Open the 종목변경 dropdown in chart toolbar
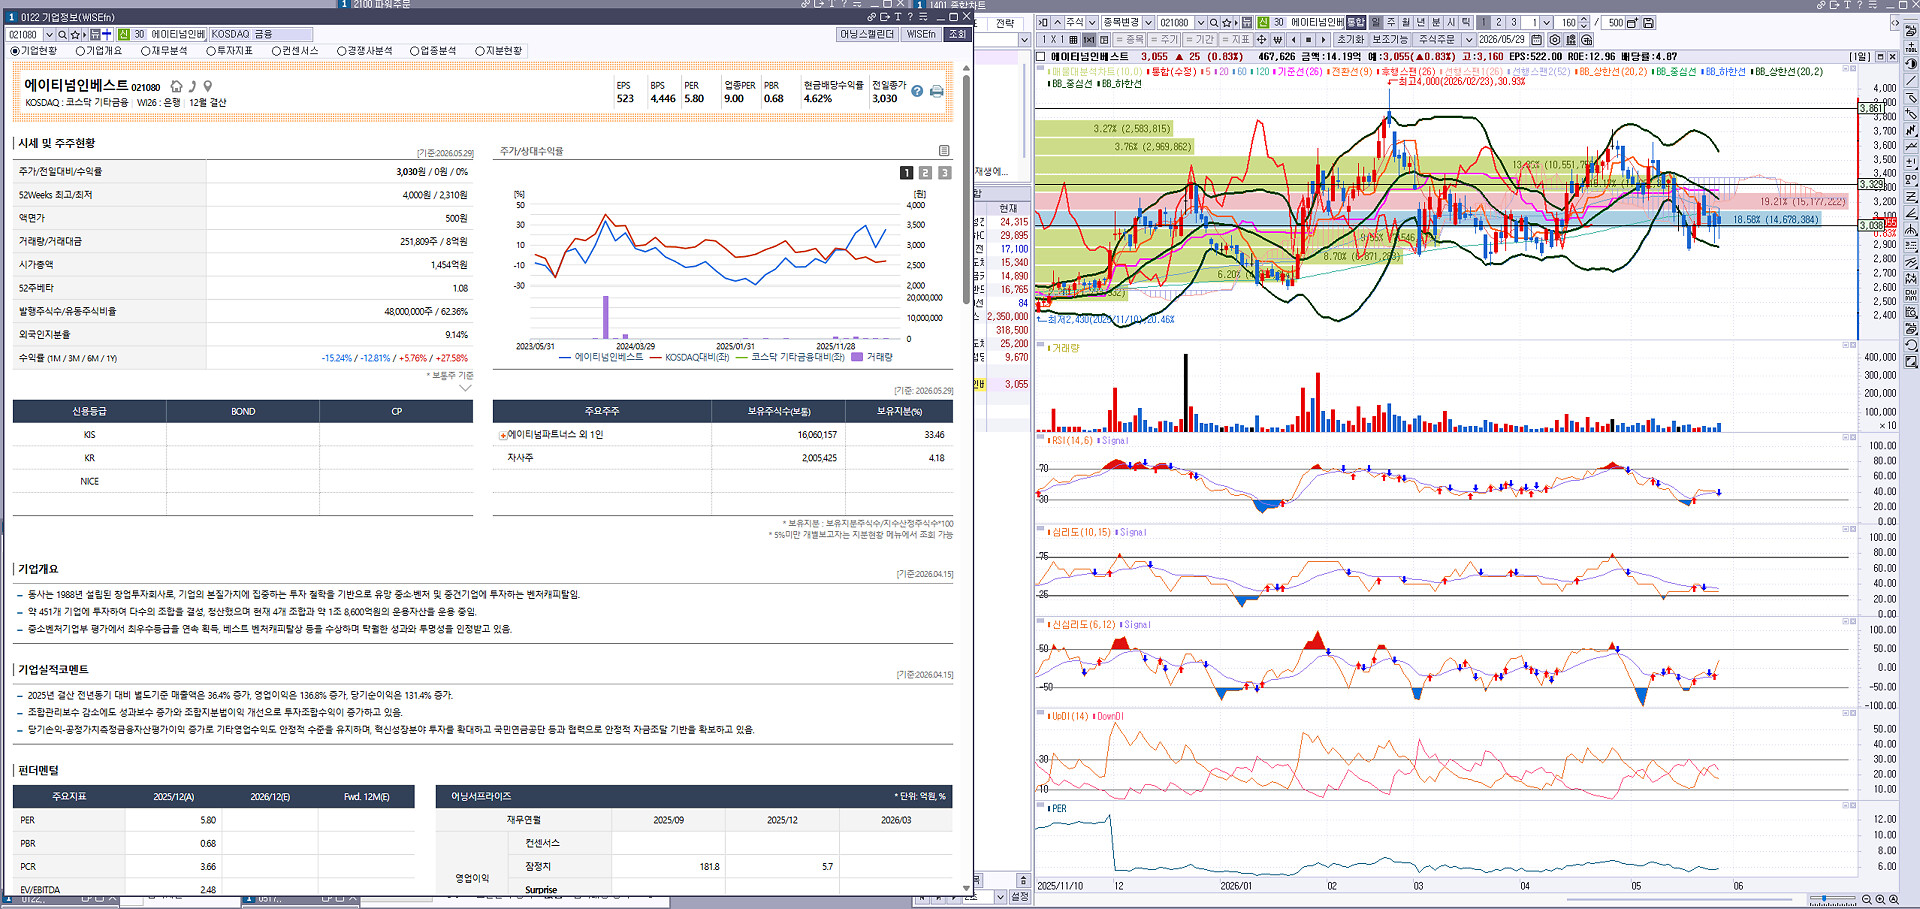Image resolution: width=1920 pixels, height=909 pixels. coord(1149,22)
